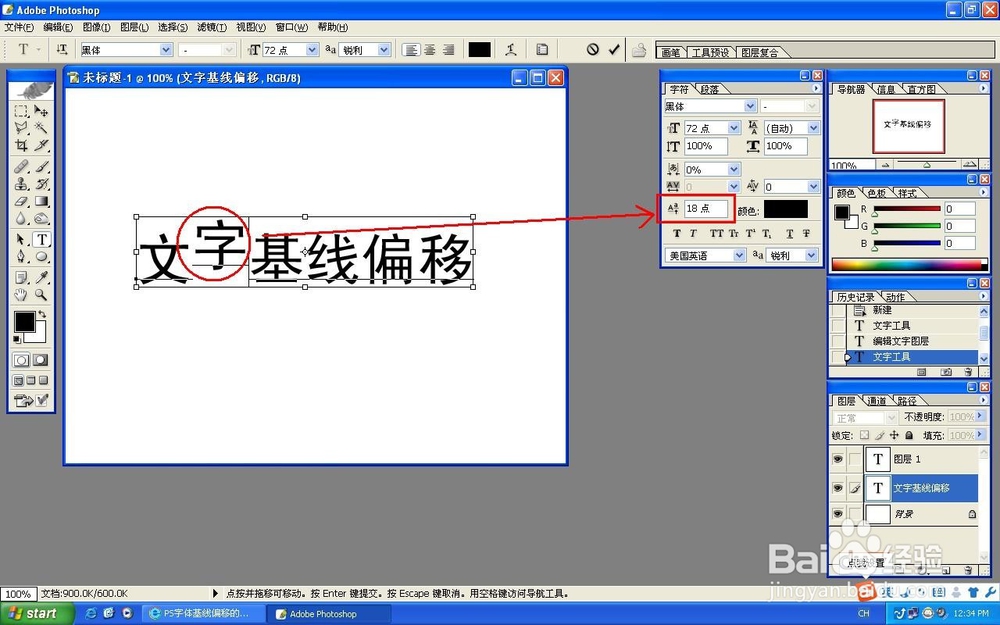Image resolution: width=1000 pixels, height=625 pixels.
Task: Select the Crop tool
Action: coord(21,145)
